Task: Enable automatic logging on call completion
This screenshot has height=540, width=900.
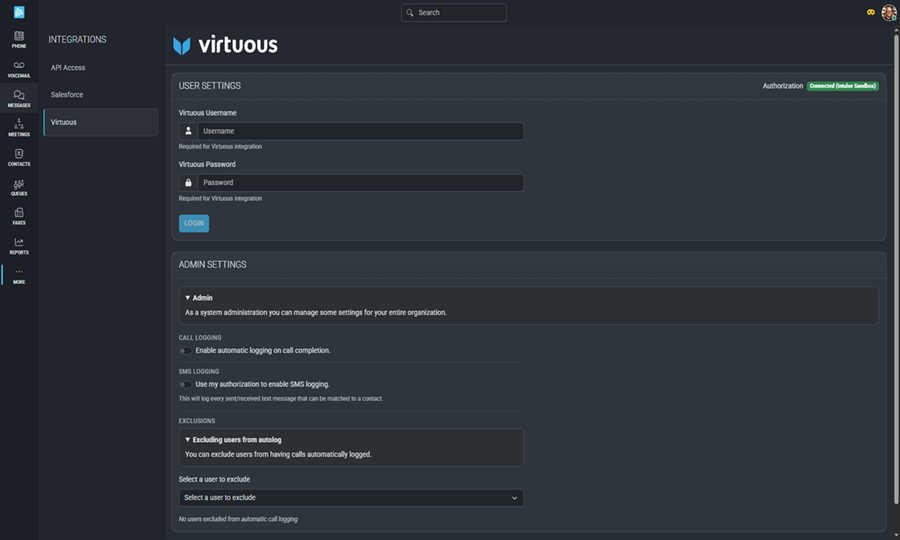Action: pyautogui.click(x=186, y=351)
